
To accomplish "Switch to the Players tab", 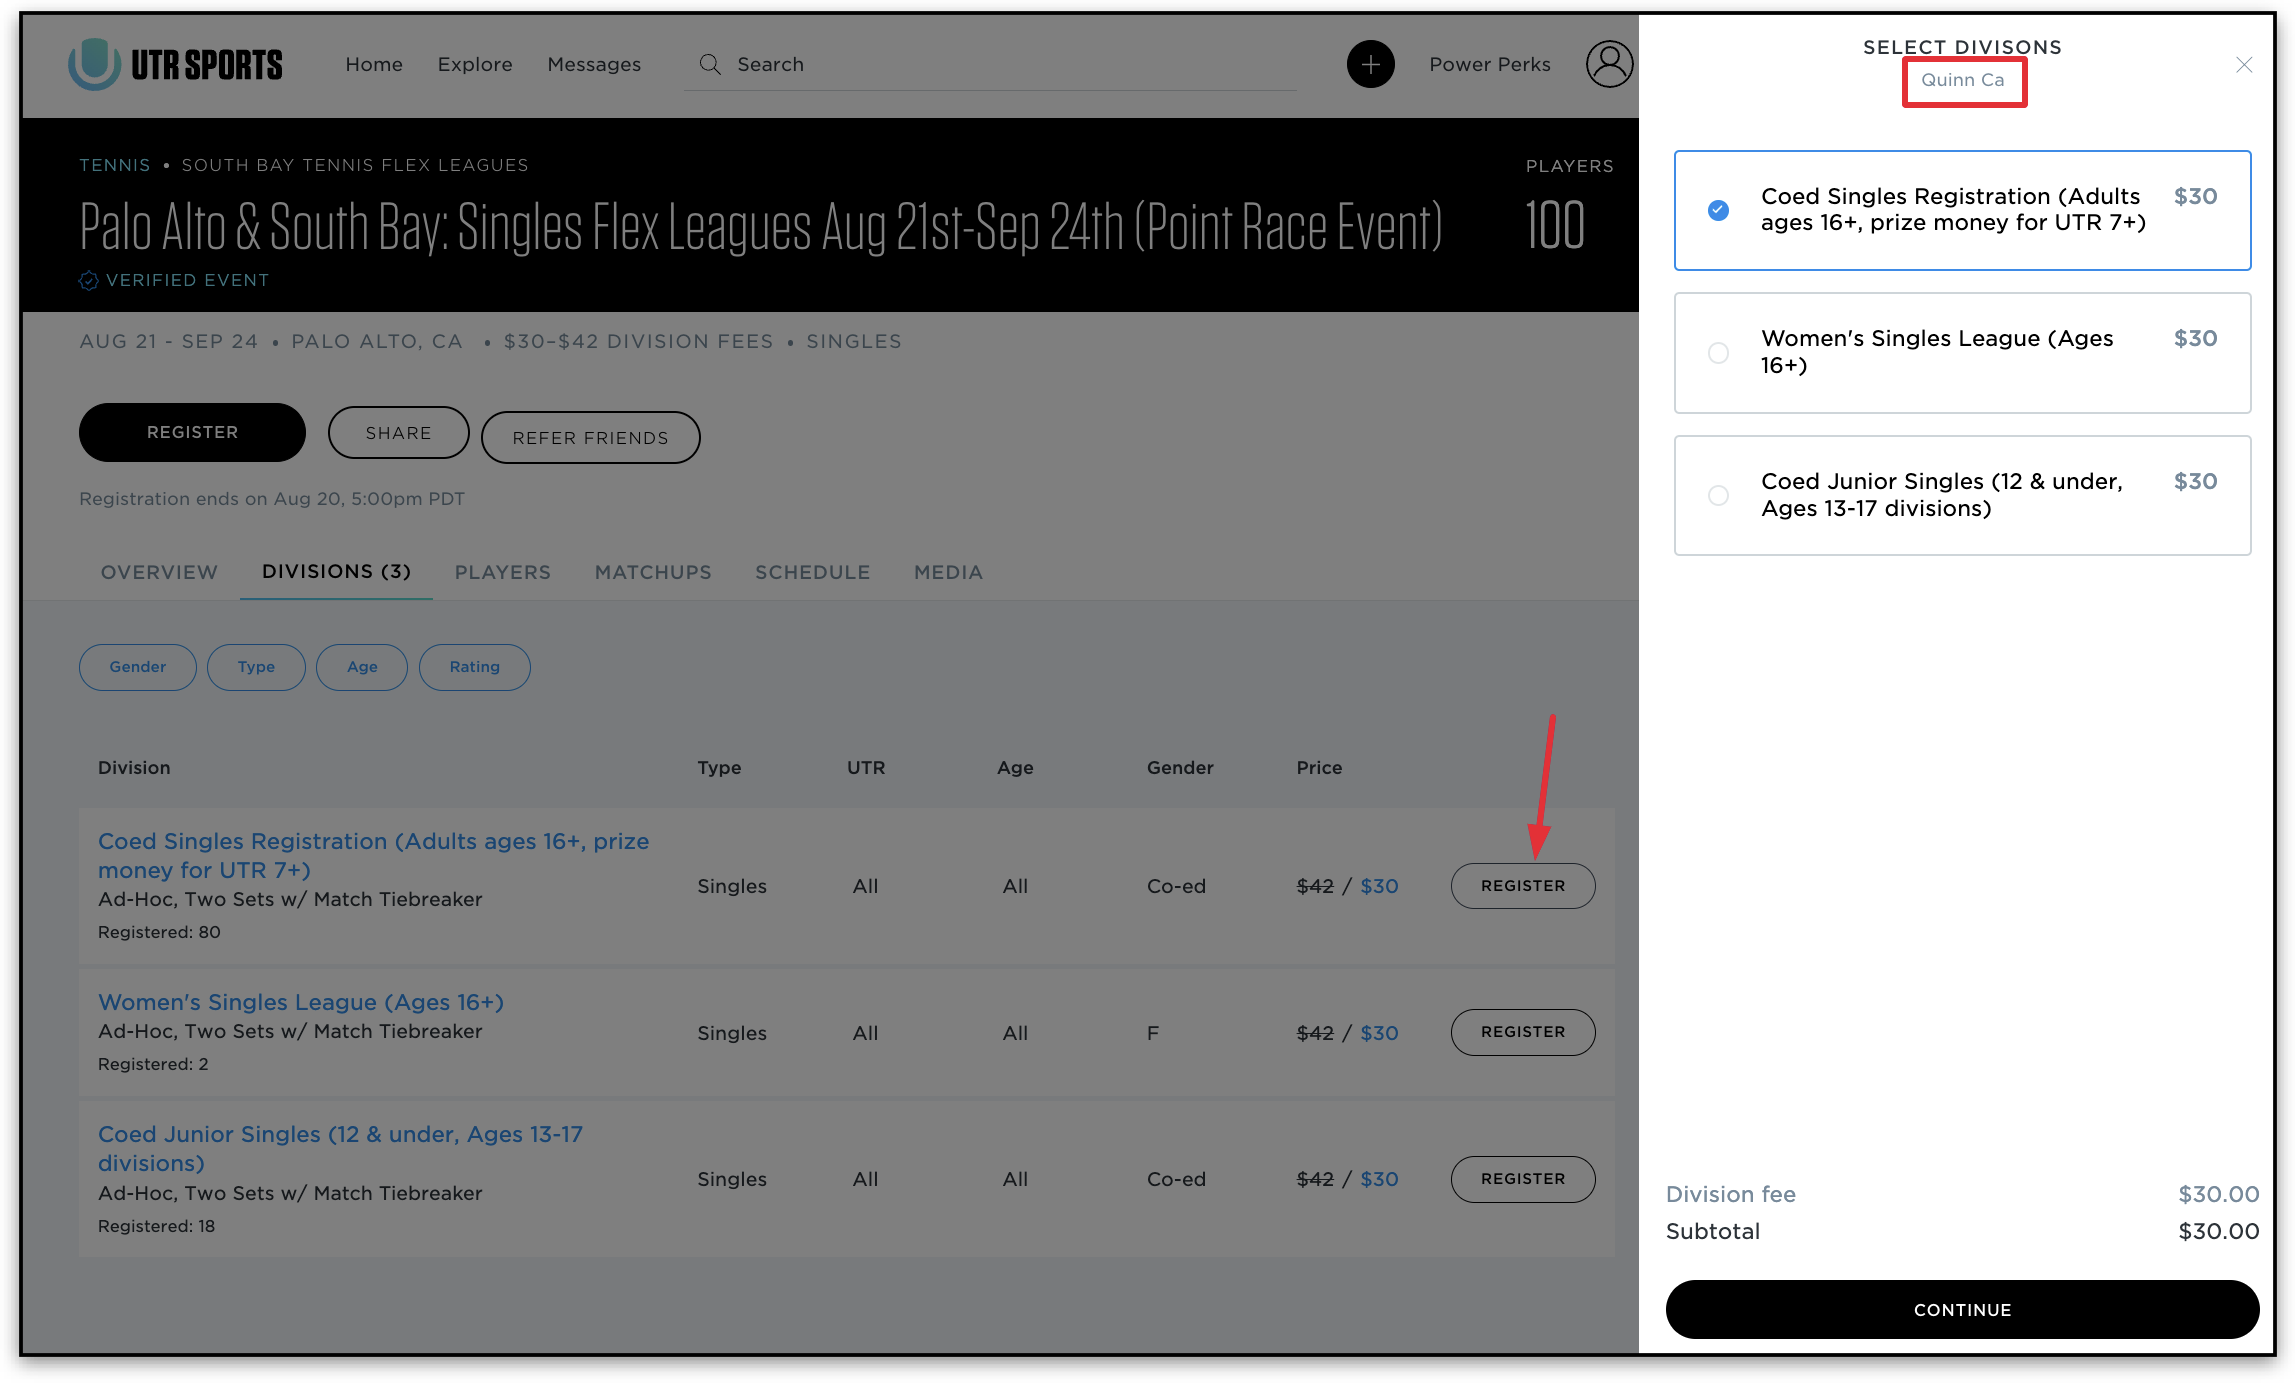I will 502,572.
